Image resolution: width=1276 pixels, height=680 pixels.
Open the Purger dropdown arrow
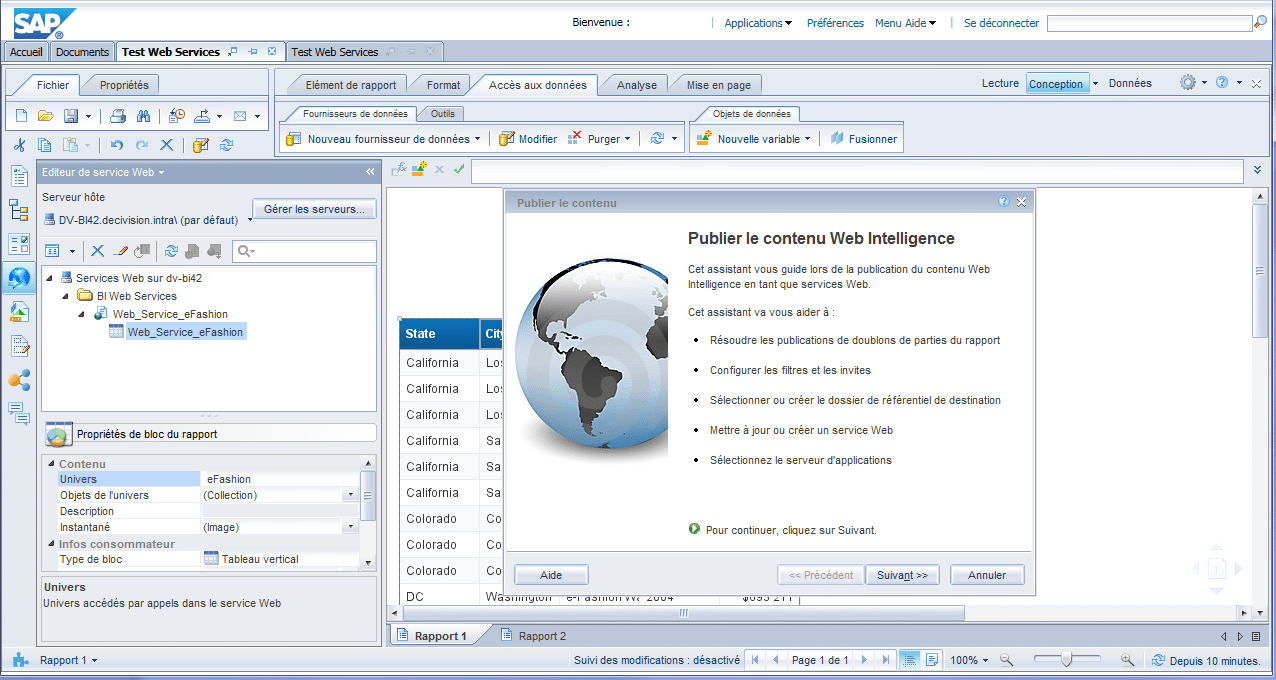(x=627, y=139)
